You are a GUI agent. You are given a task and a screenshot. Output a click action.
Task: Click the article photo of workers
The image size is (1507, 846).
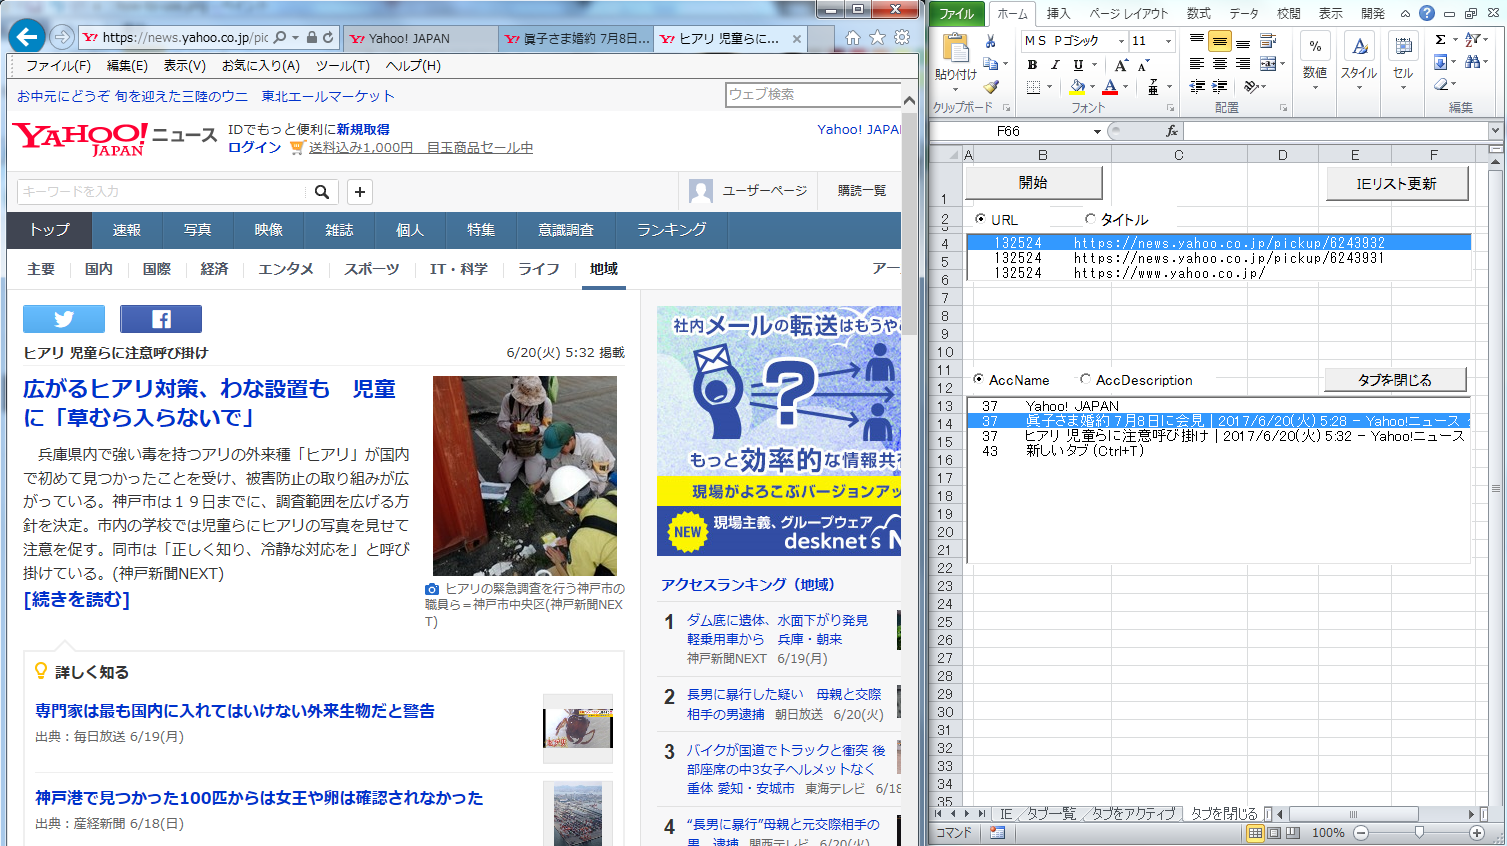[x=525, y=475]
